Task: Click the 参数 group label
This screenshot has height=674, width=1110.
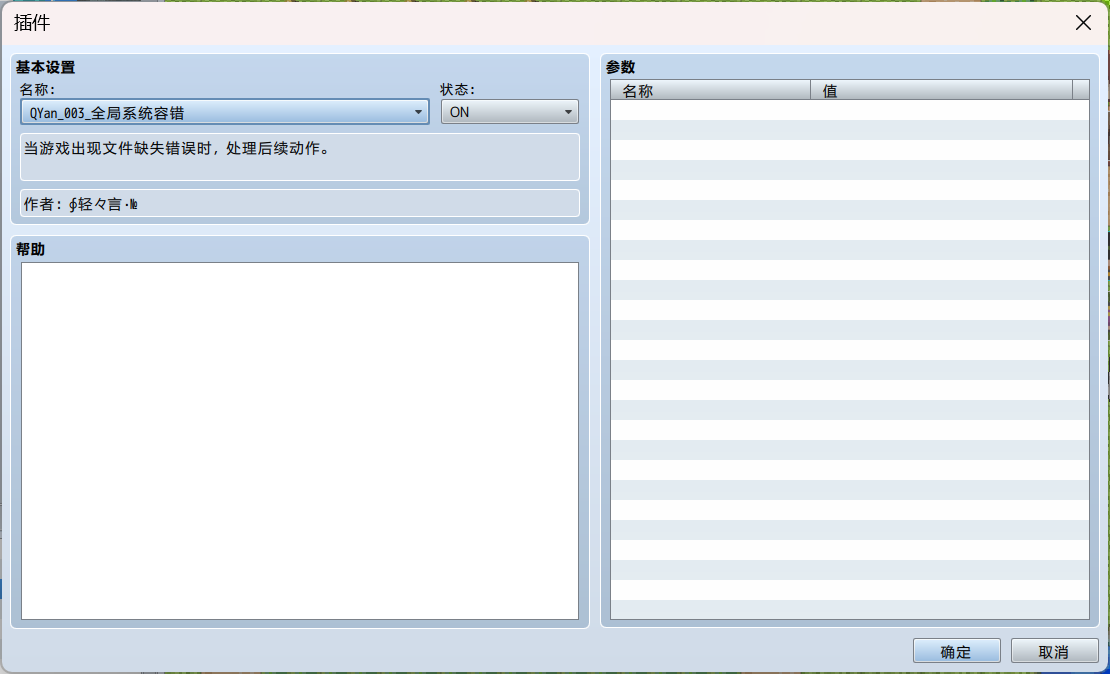Action: click(x=621, y=67)
